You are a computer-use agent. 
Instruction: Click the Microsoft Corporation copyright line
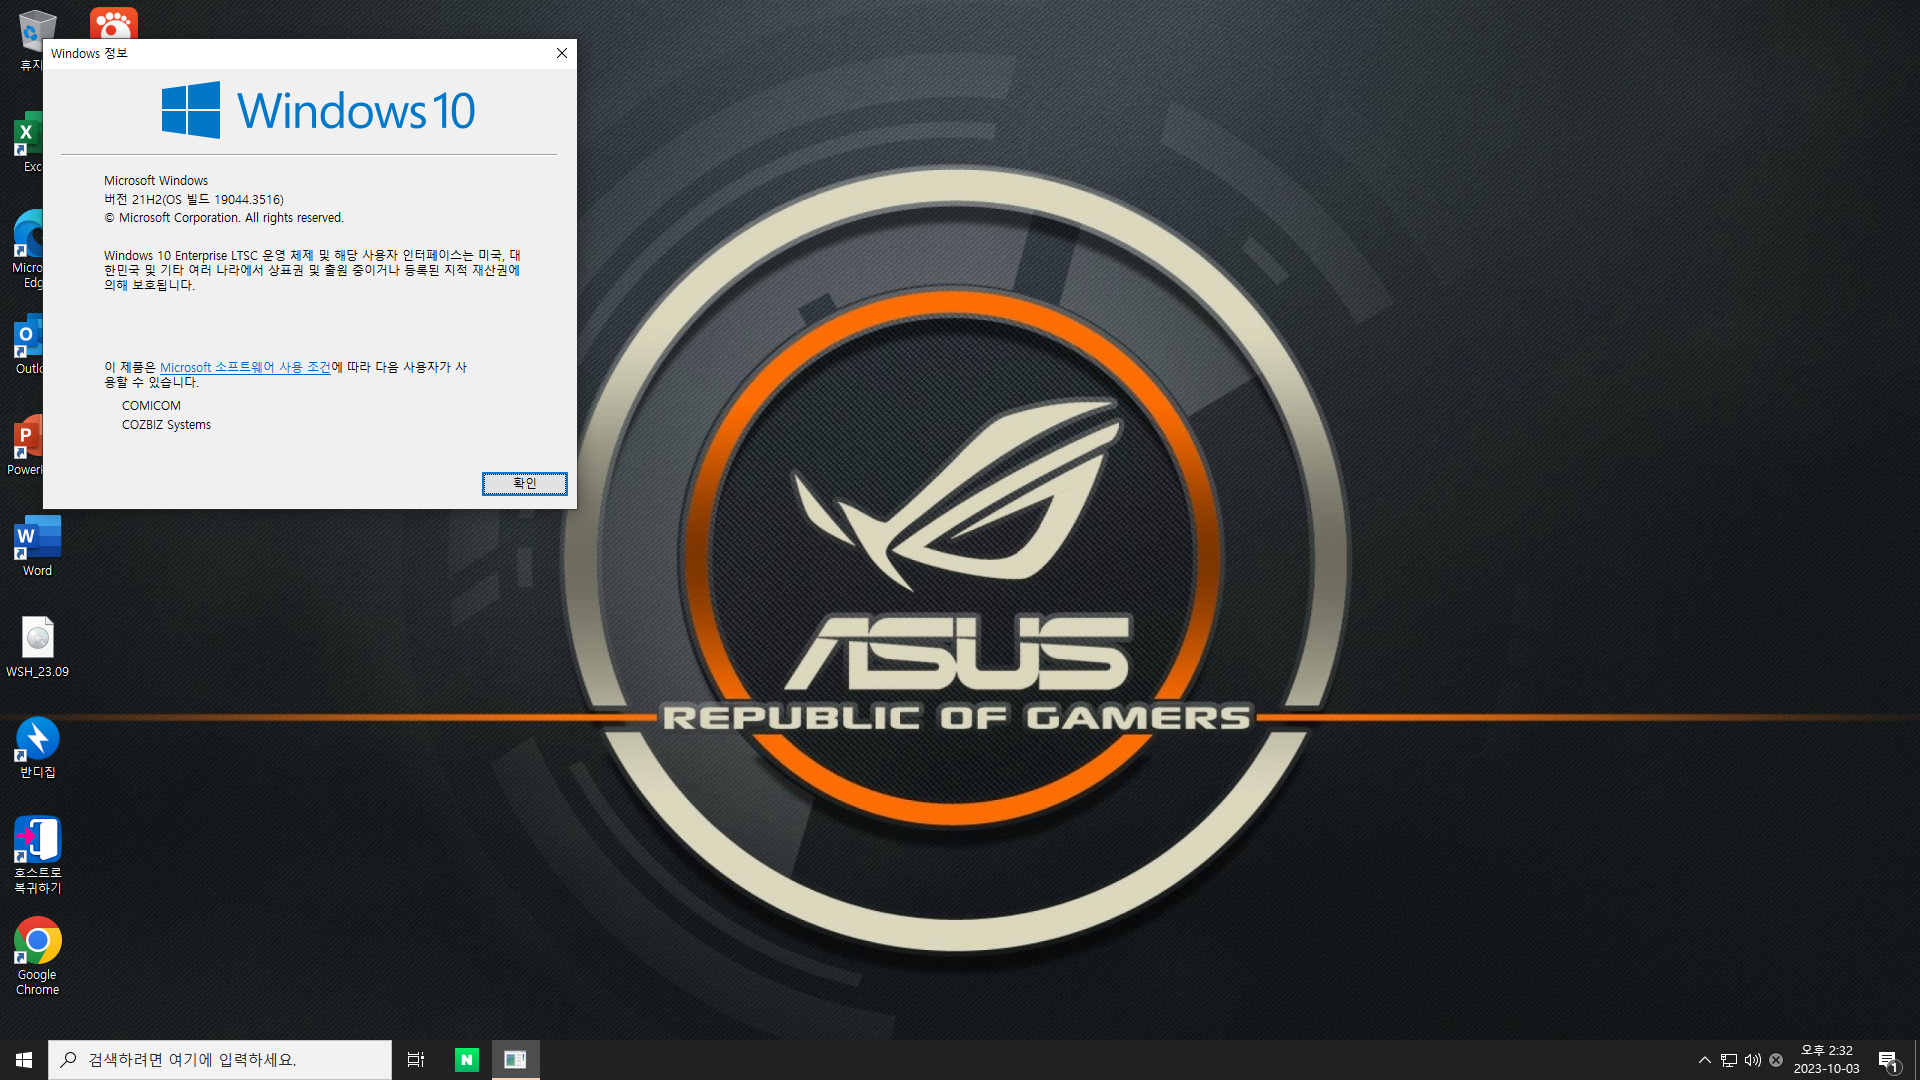224,217
